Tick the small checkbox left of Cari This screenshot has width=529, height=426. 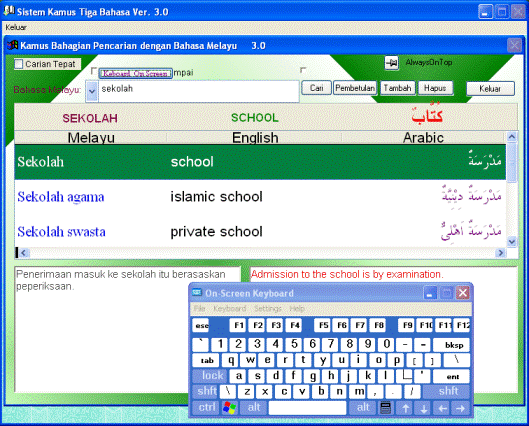point(303,70)
